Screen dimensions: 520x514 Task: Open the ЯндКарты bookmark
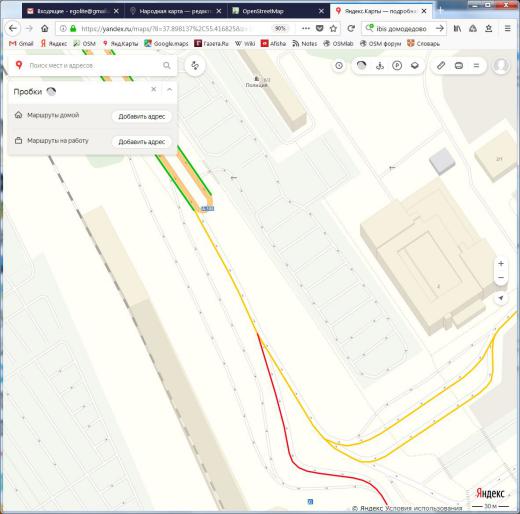[120, 43]
